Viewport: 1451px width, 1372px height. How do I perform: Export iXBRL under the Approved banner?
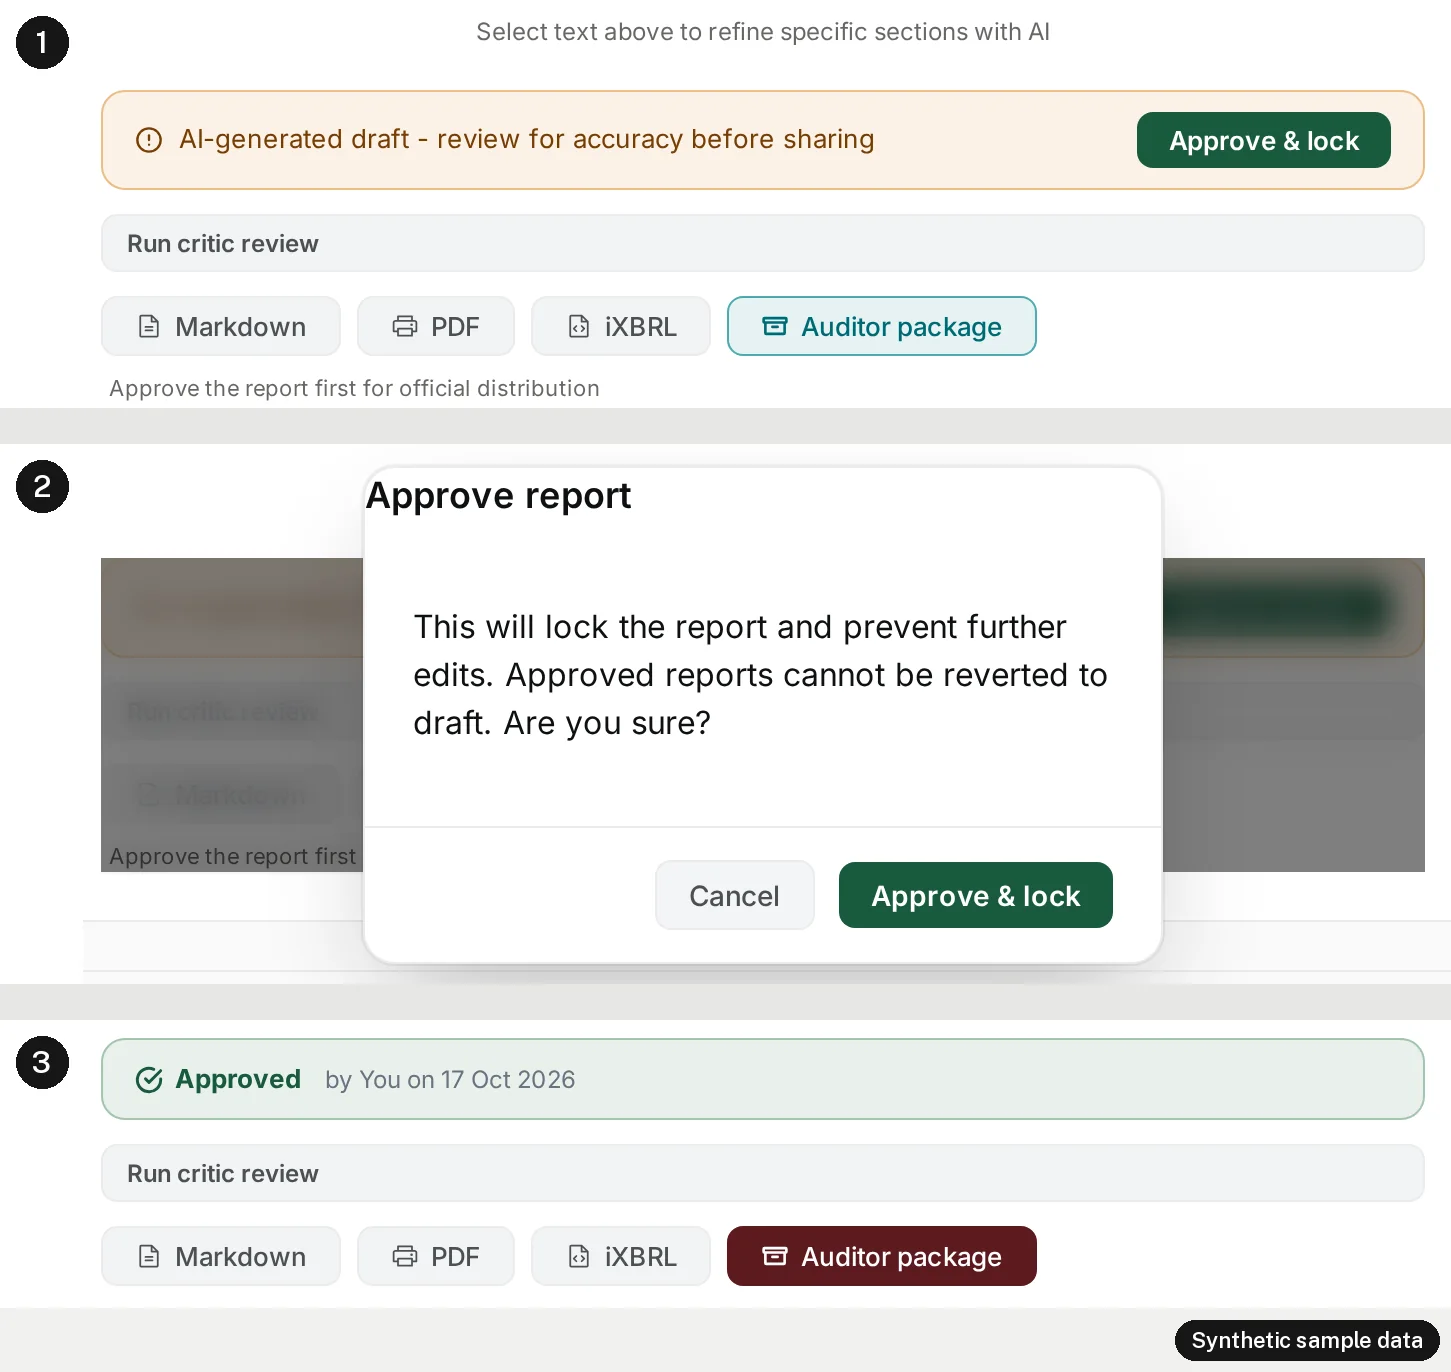tap(621, 1256)
